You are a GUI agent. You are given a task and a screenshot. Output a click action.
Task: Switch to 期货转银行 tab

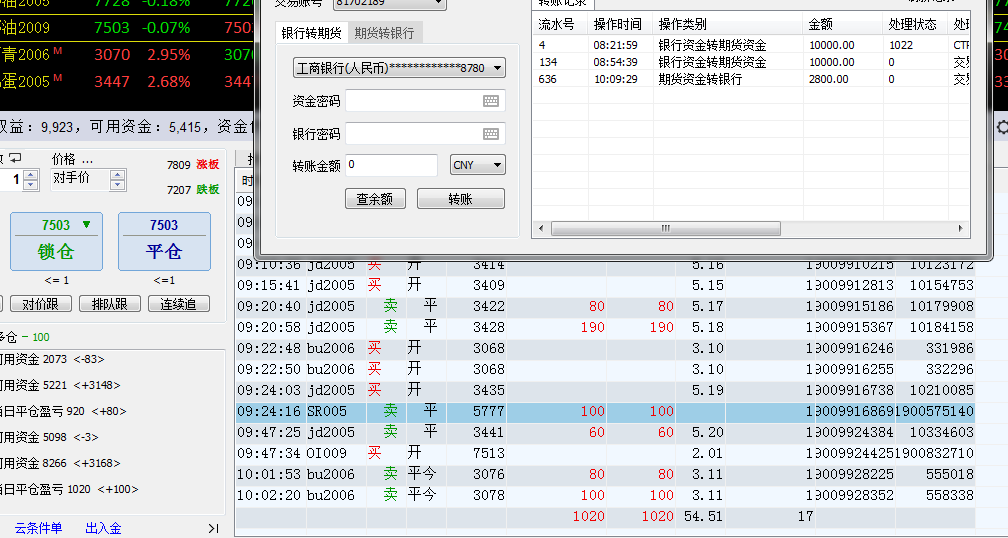tap(384, 33)
